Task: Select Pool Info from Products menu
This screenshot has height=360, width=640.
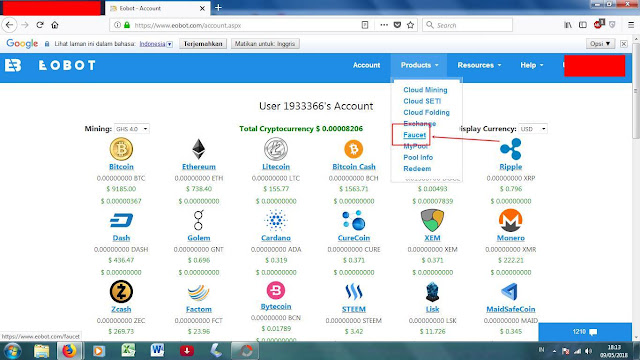Action: pyautogui.click(x=418, y=157)
